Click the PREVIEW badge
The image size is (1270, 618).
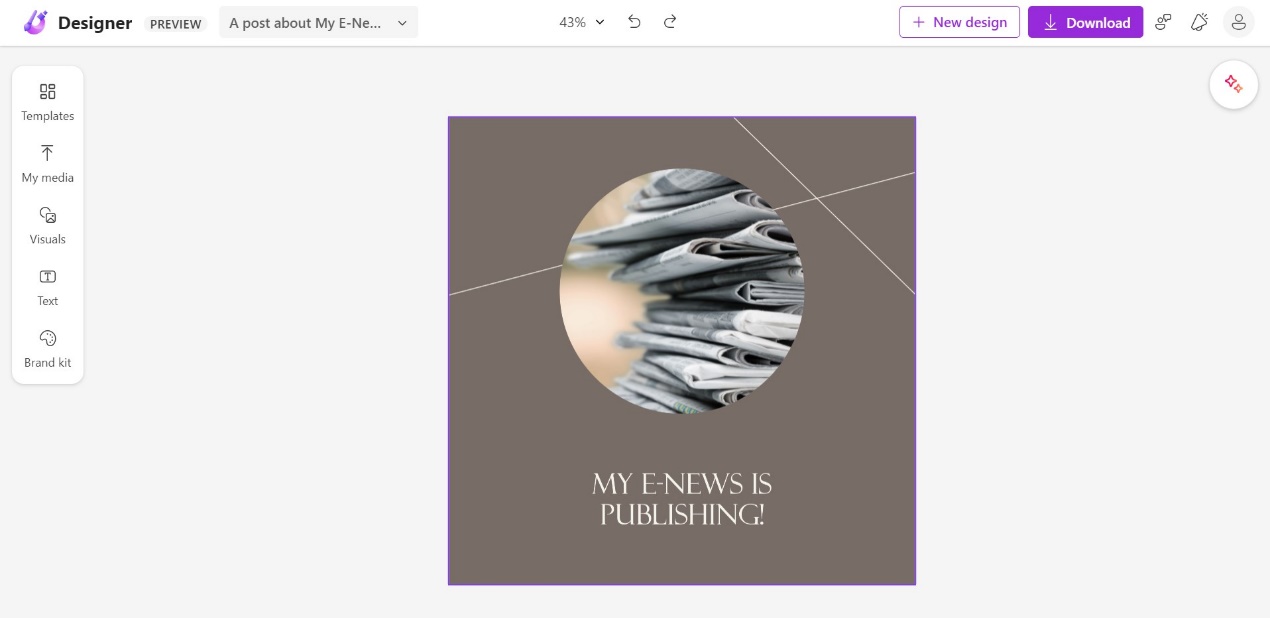click(176, 24)
